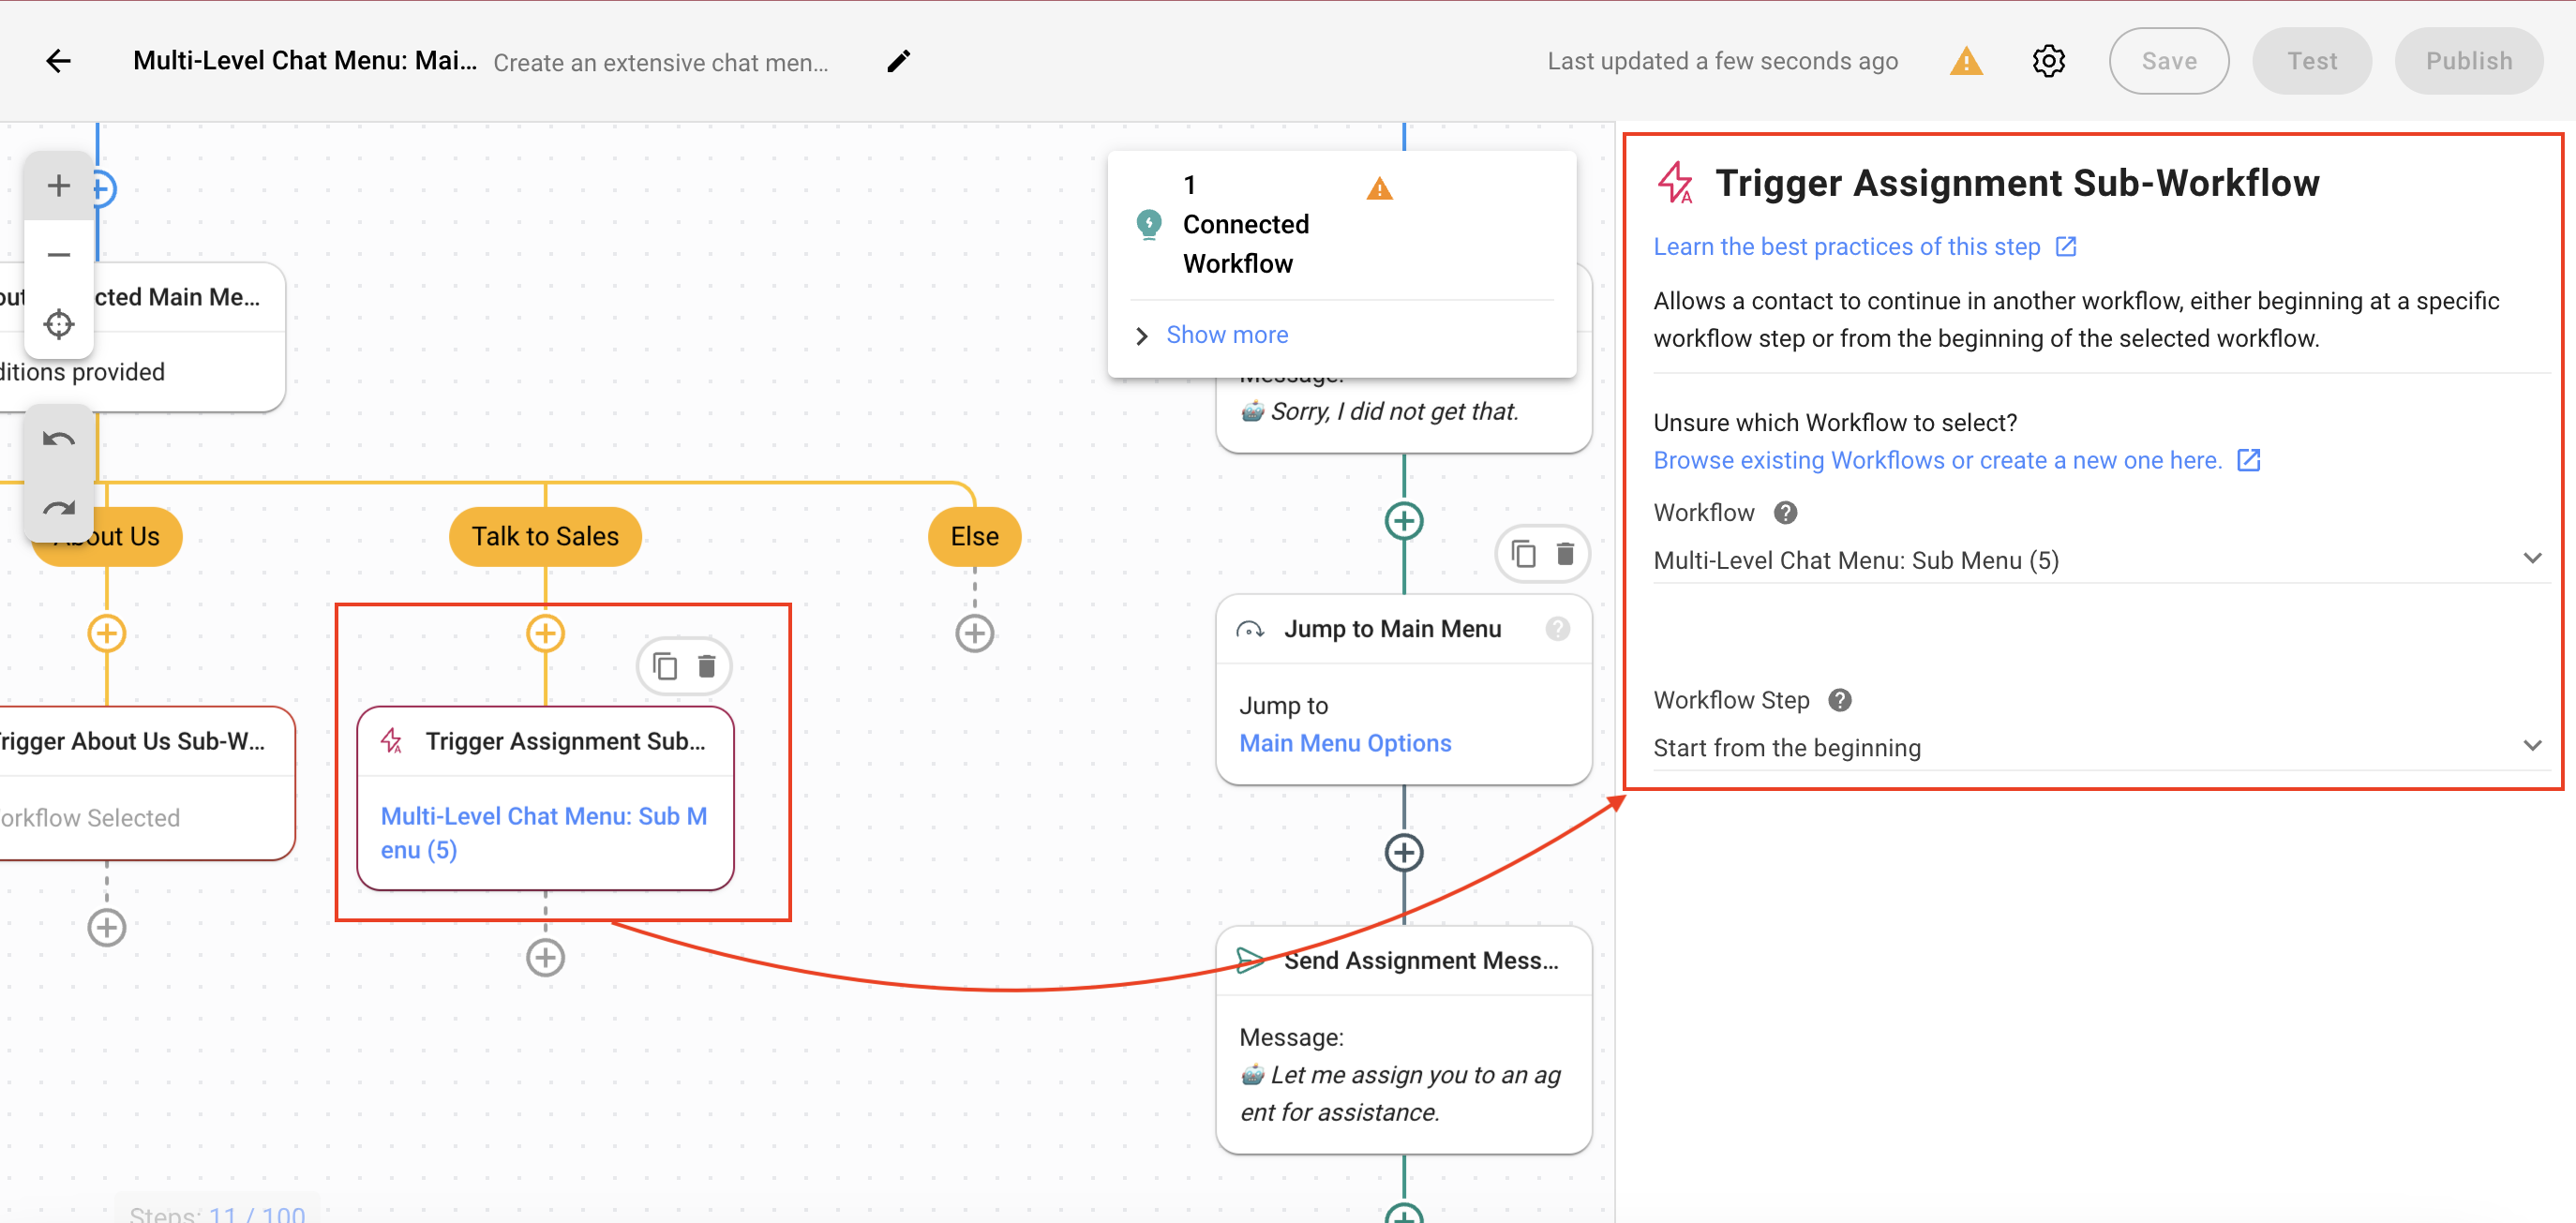Screen dimensions: 2576x1223
Task: Zoom in on the canvas
Action: 57,184
